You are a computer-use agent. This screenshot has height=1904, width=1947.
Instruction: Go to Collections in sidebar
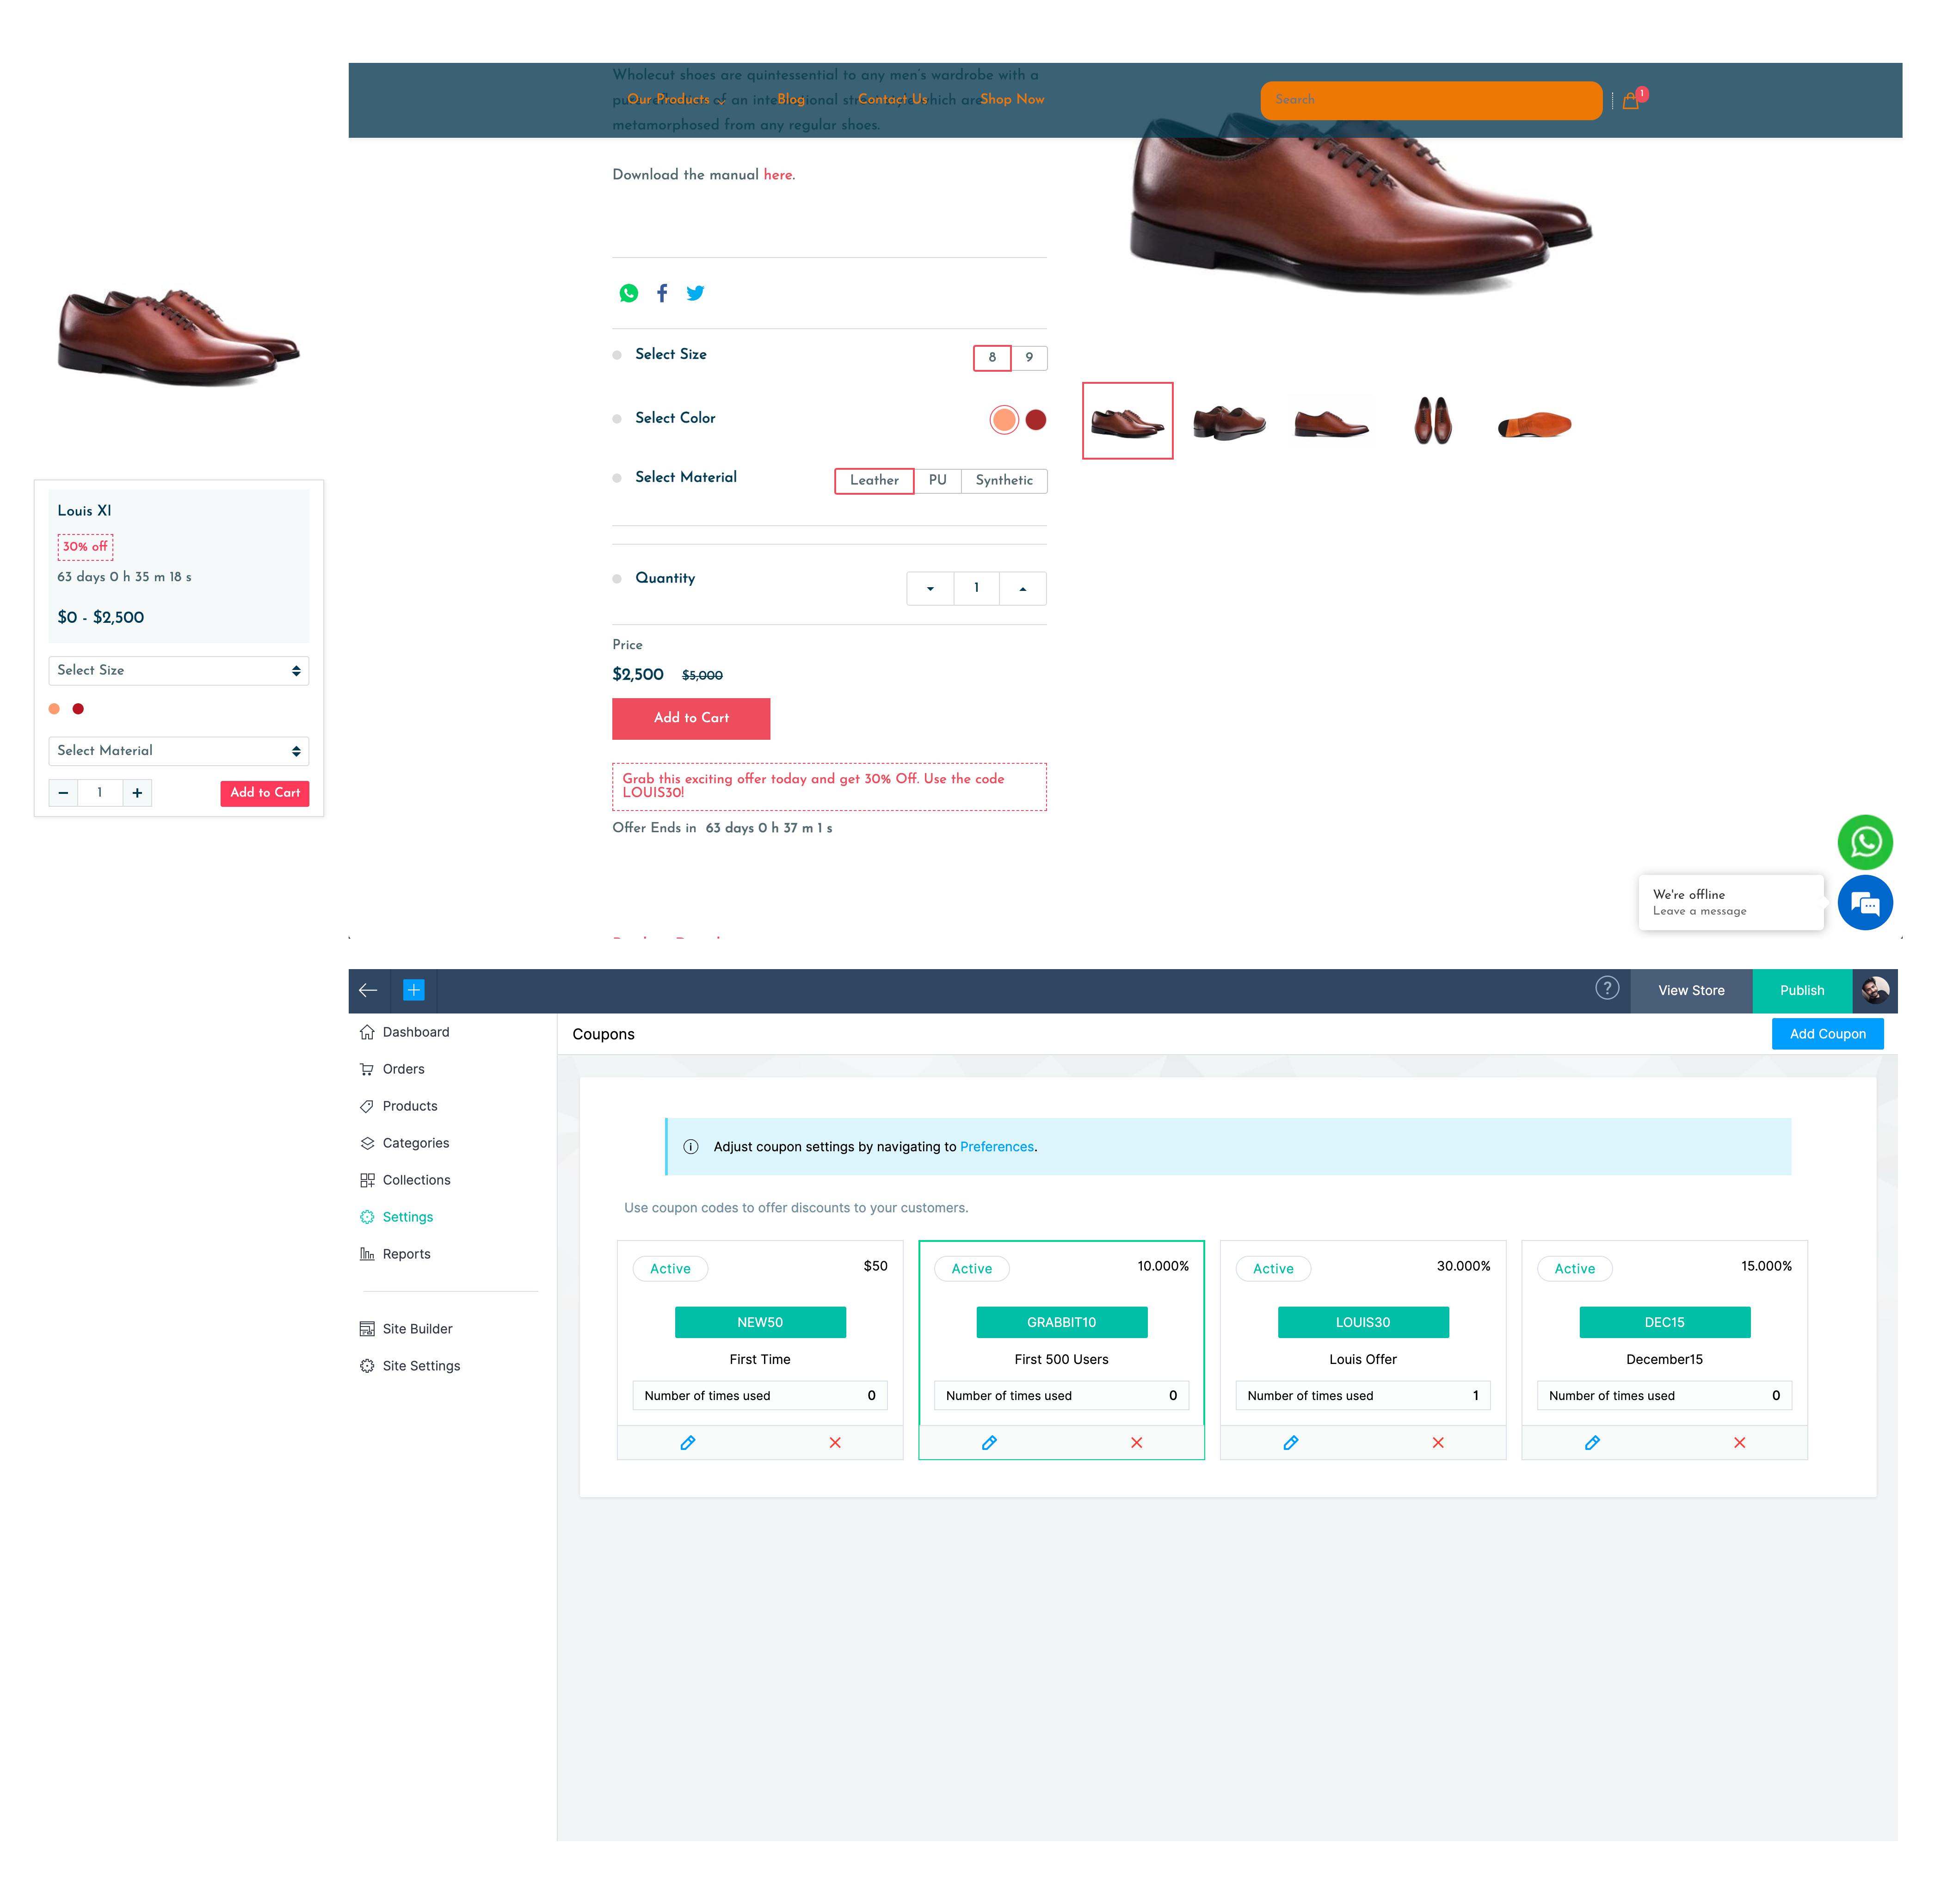pos(416,1180)
